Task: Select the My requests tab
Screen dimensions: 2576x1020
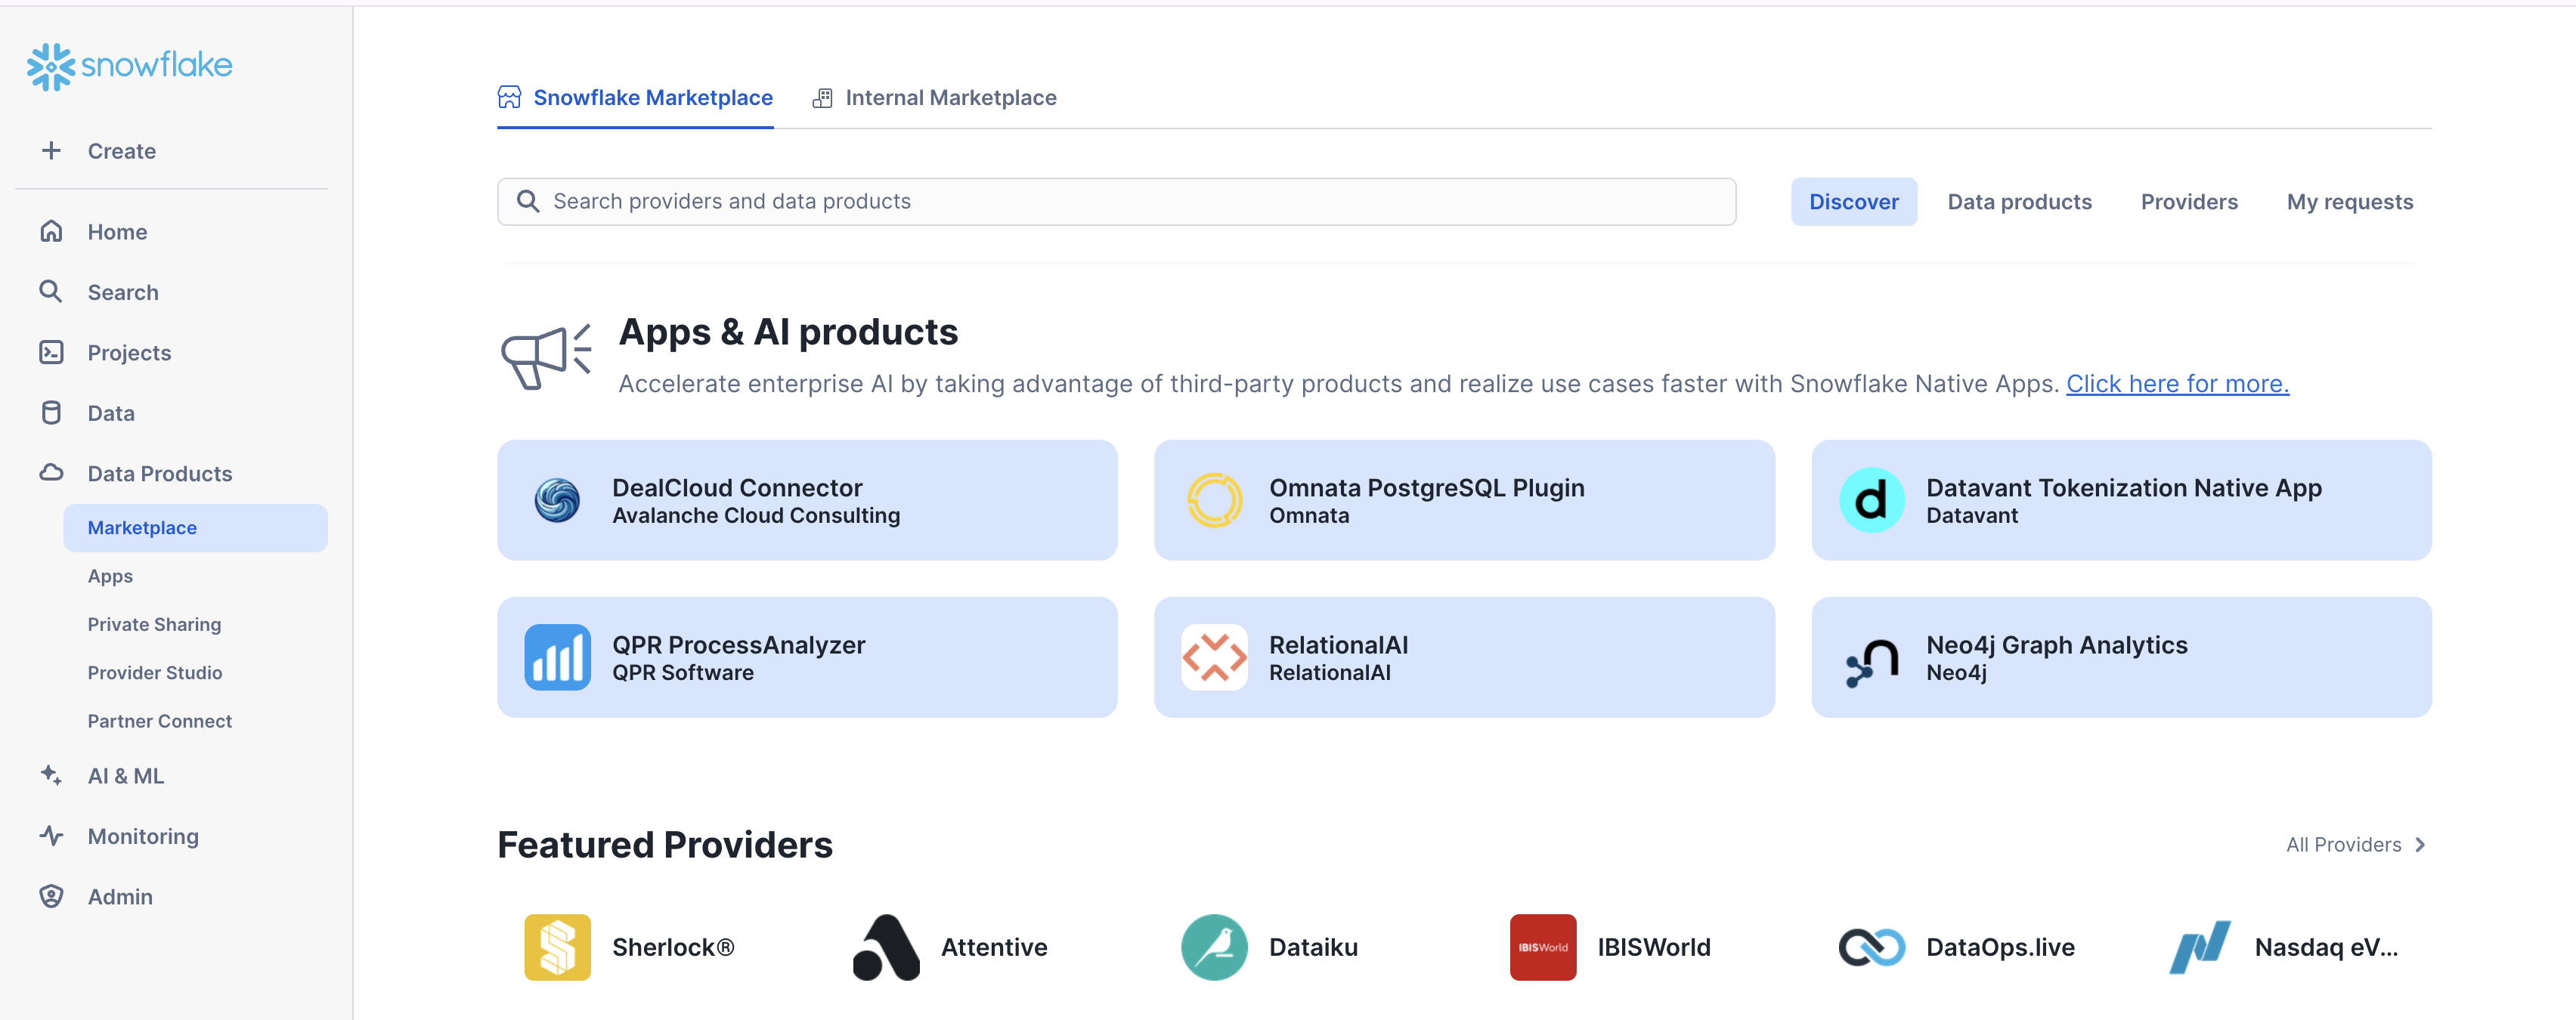Action: pos(2350,201)
